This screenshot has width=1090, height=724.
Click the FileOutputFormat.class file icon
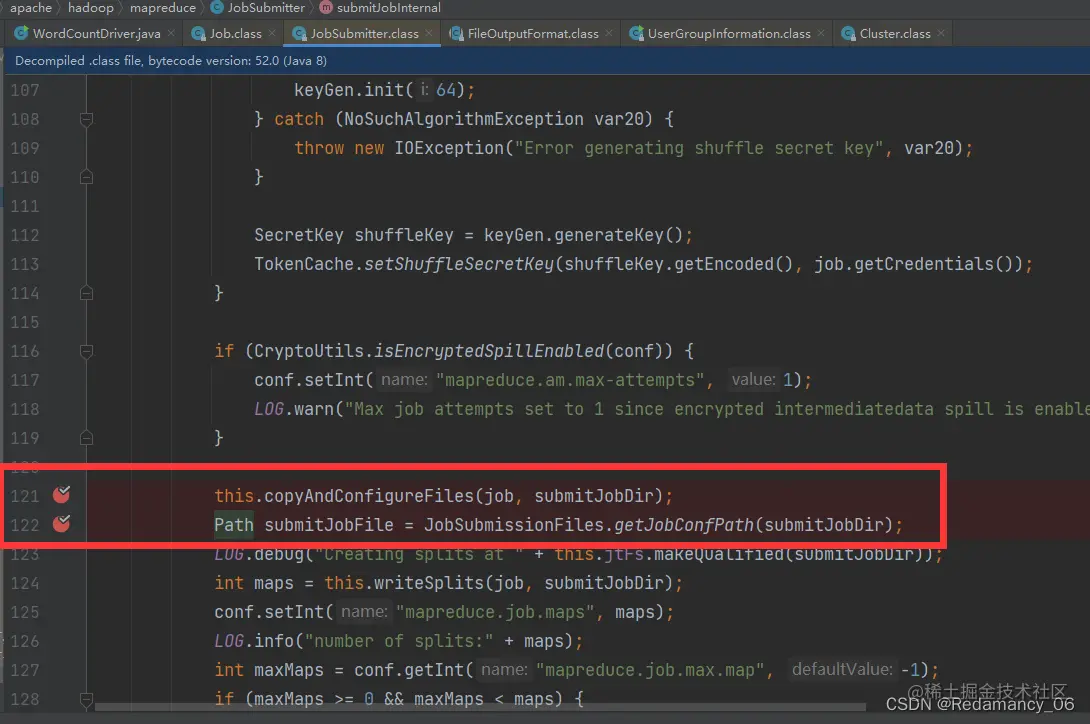(456, 33)
